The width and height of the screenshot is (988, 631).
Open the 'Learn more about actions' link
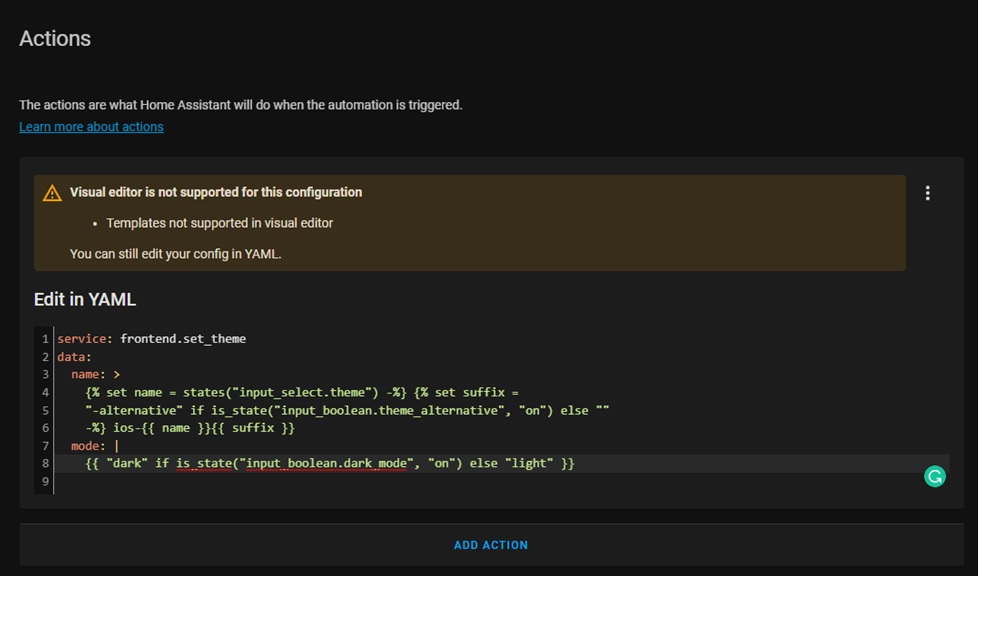click(91, 127)
